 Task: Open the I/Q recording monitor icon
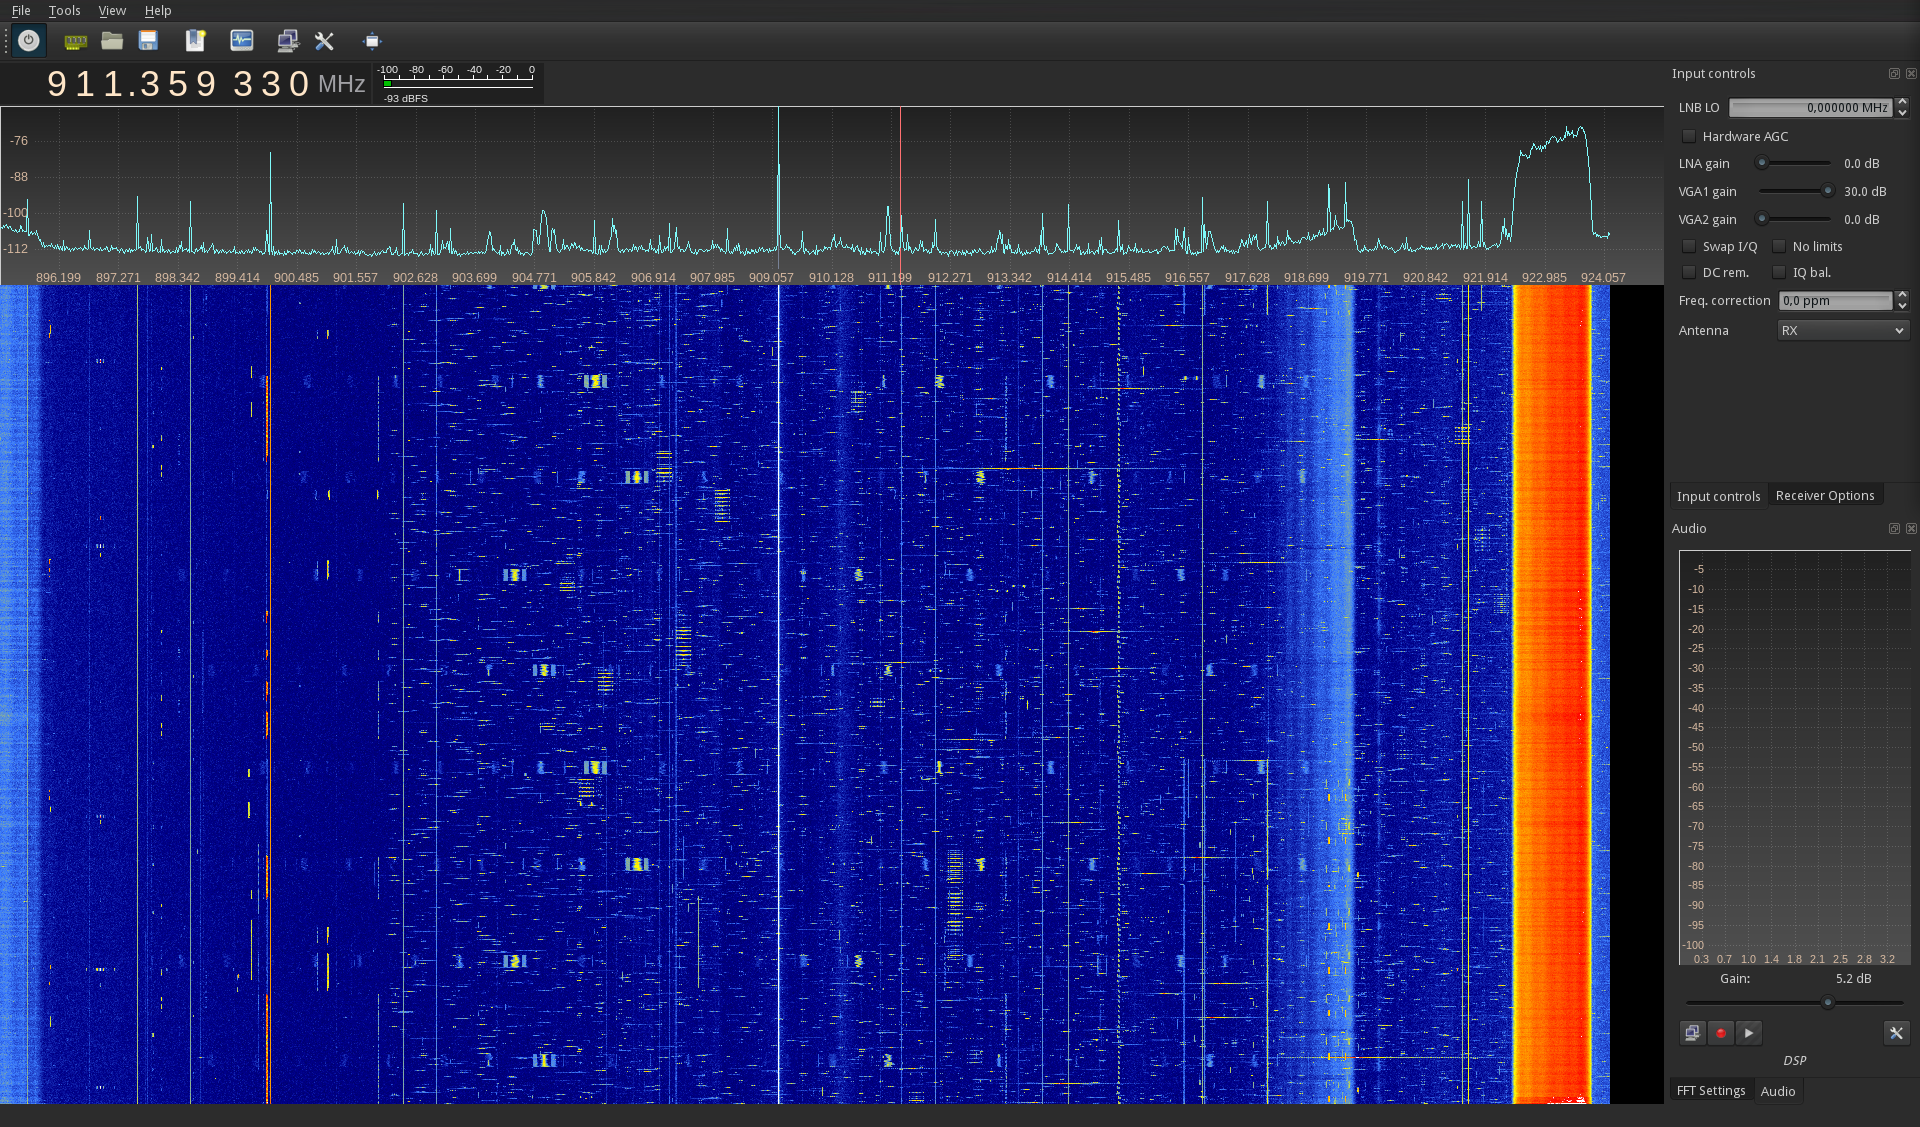pyautogui.click(x=242, y=41)
